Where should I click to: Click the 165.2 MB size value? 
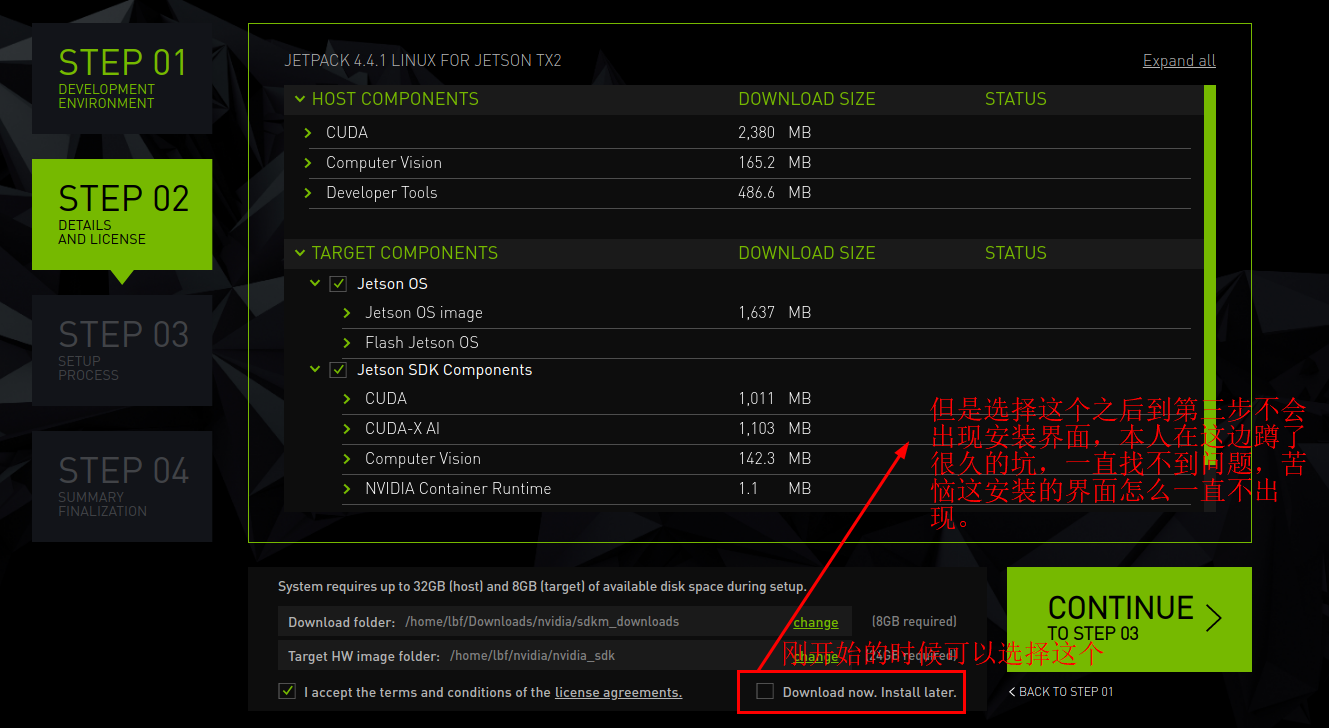click(x=774, y=163)
